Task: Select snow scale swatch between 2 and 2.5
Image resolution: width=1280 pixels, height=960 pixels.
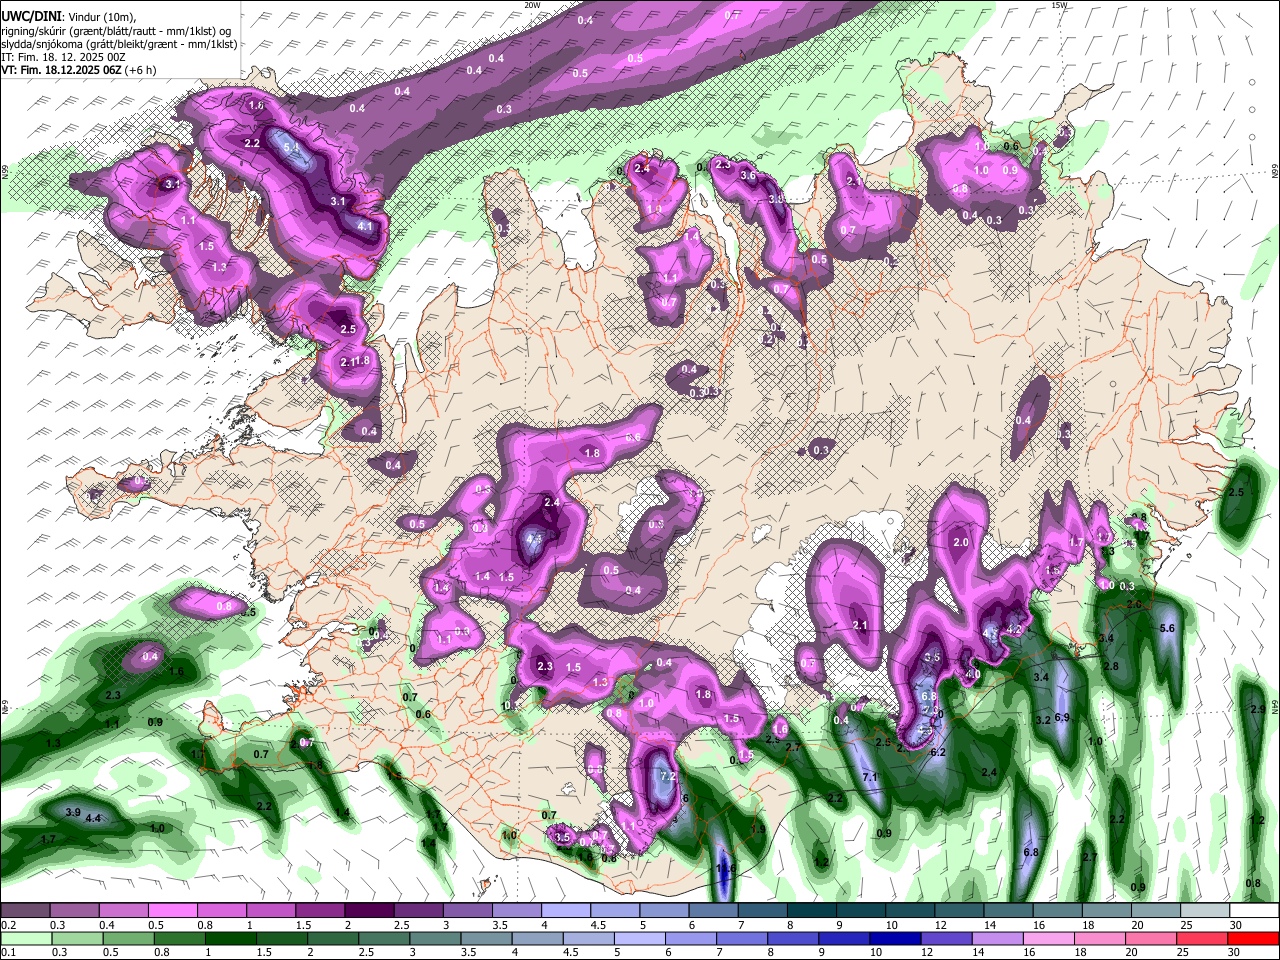Action: point(368,911)
